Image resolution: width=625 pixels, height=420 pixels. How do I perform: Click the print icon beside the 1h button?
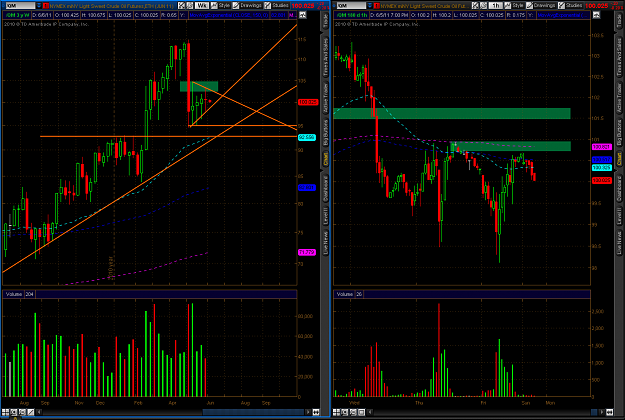483,6
